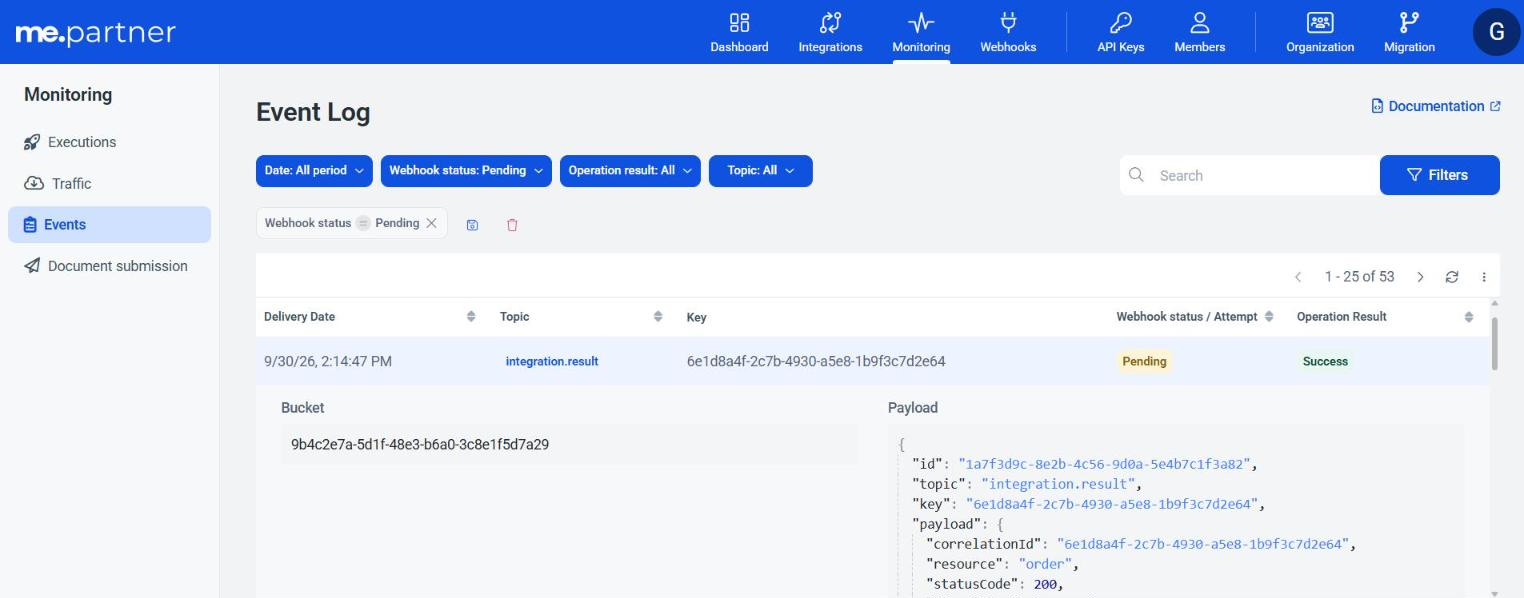Viewport: 1524px width, 598px height.
Task: Open the user avatar G menu
Action: click(x=1496, y=32)
